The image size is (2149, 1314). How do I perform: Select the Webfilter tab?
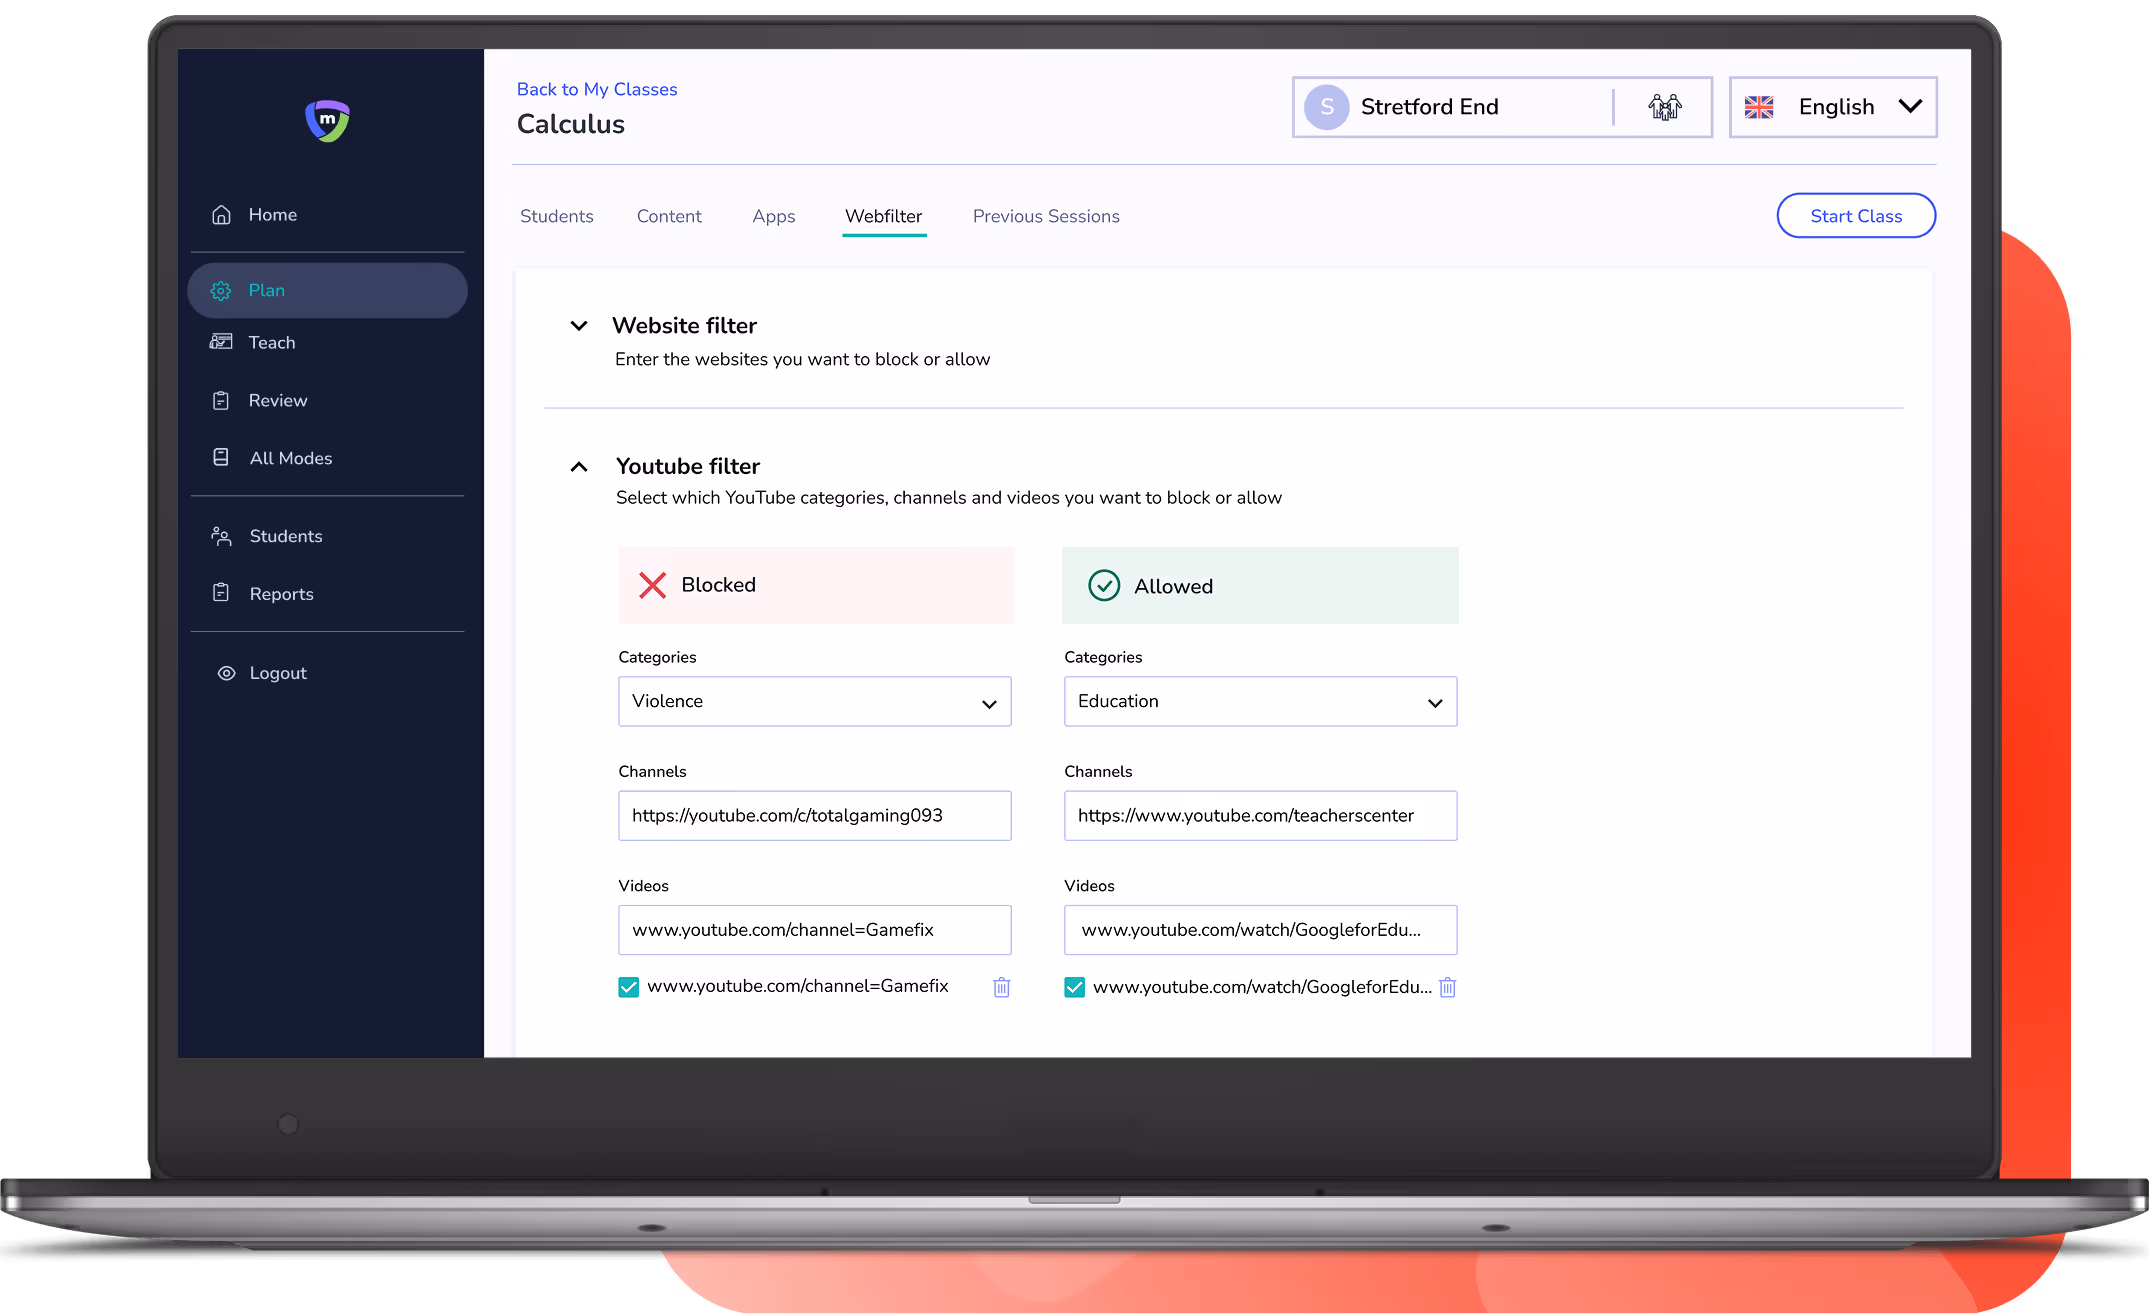[x=884, y=216]
